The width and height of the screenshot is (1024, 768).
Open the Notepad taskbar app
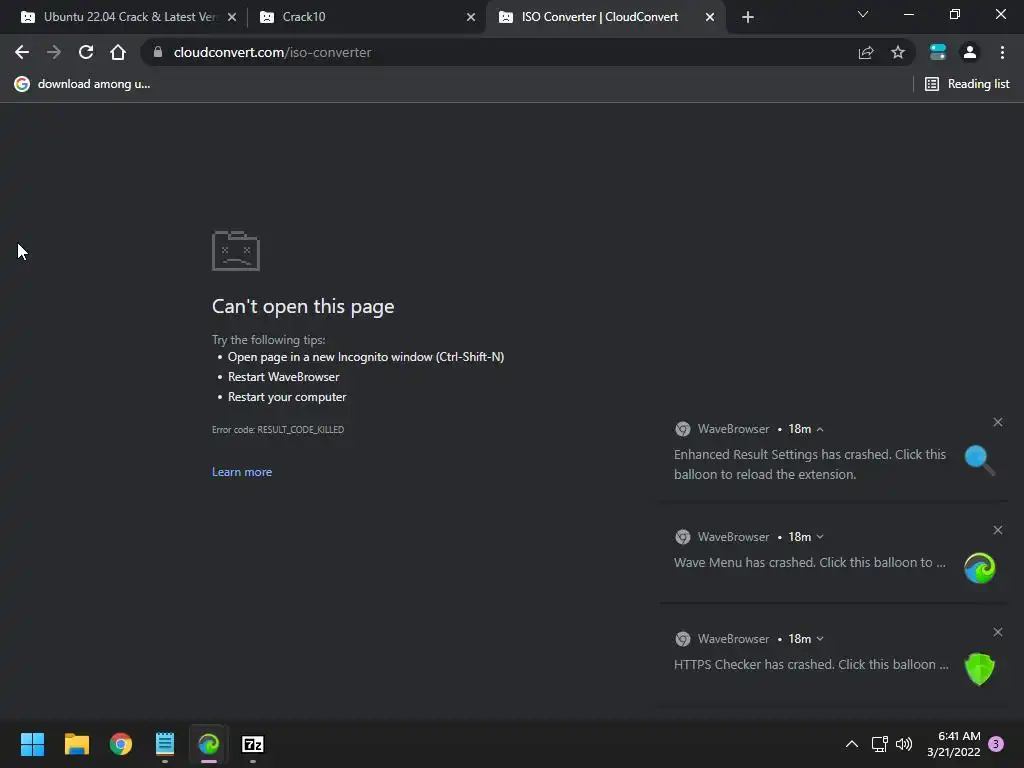pyautogui.click(x=165, y=744)
